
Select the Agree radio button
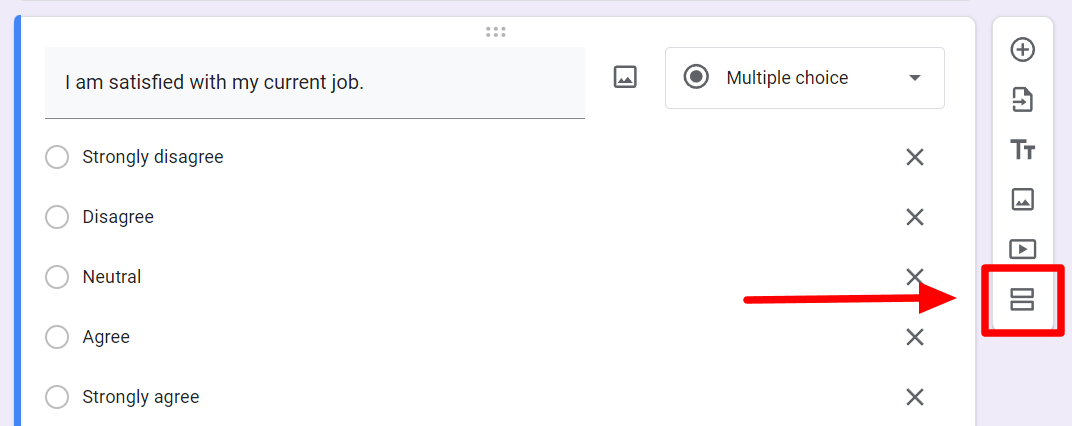click(57, 337)
